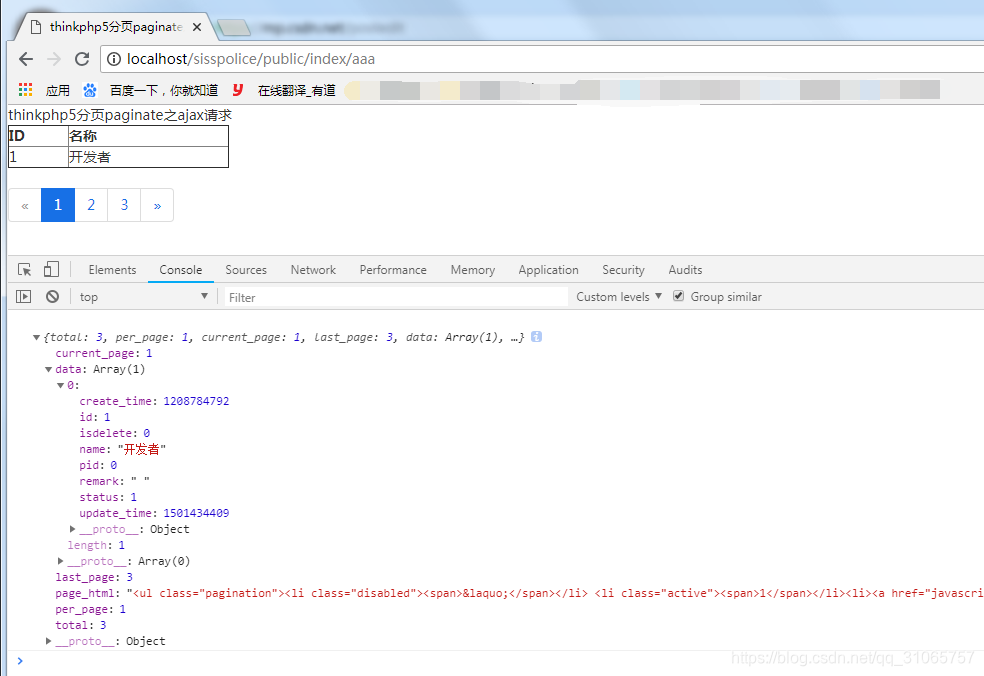Select the thinkphp5分页paginate tab
Image resolution: width=984 pixels, height=676 pixels.
pyautogui.click(x=116, y=27)
